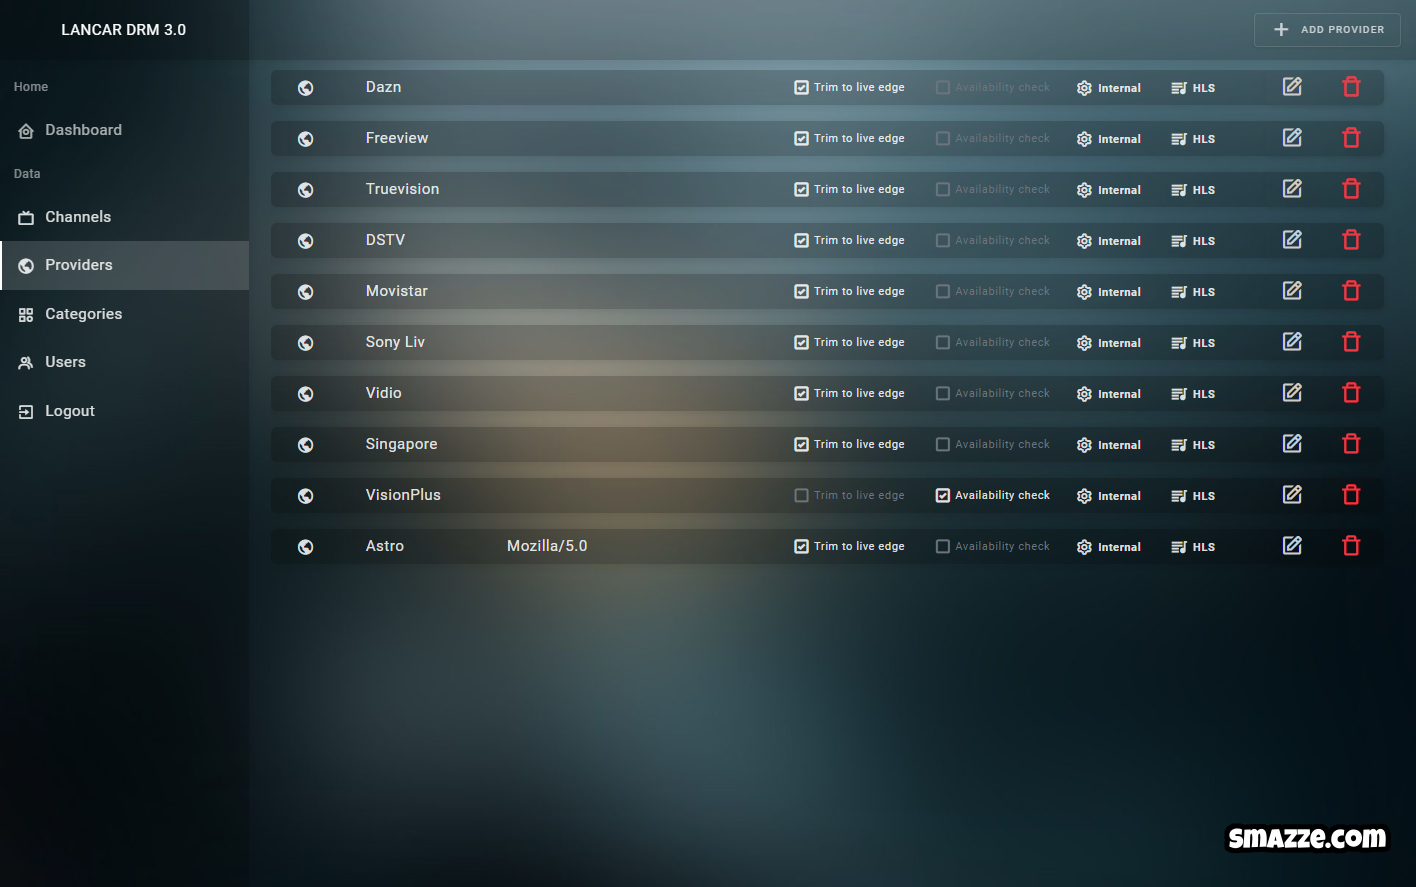The height and width of the screenshot is (887, 1416).
Task: Click the Truevision provider name
Action: point(402,189)
